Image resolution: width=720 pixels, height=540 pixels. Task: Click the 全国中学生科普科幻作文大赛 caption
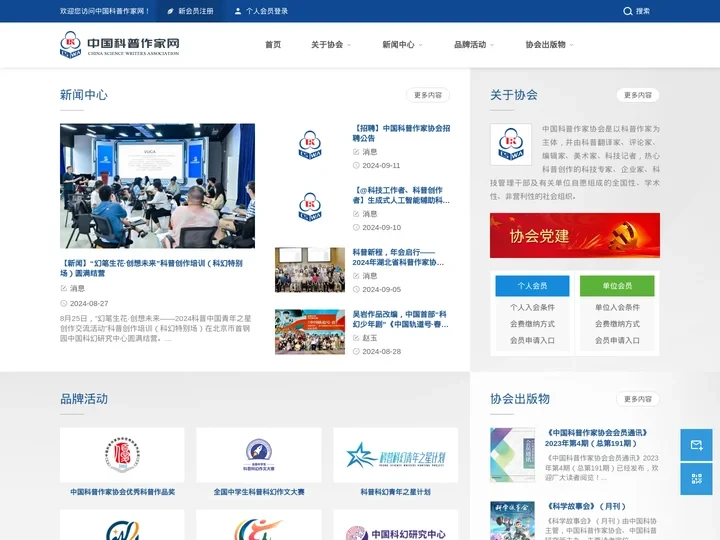(259, 492)
